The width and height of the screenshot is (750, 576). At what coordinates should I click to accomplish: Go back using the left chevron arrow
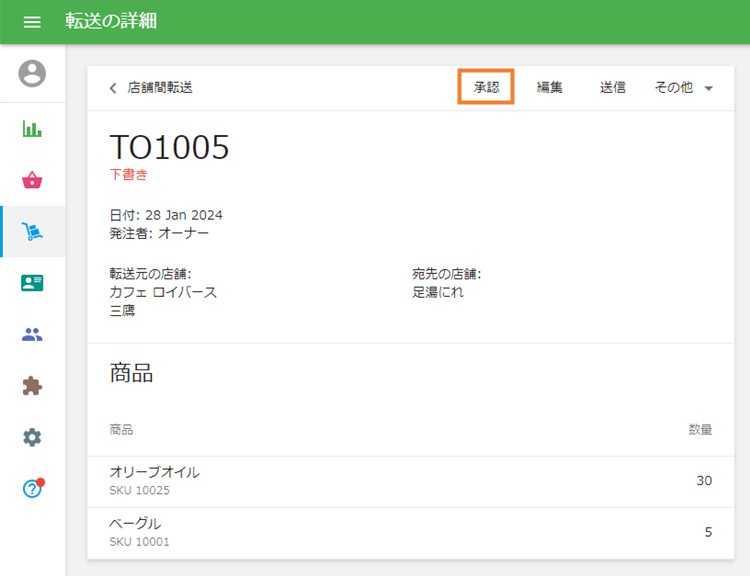click(x=113, y=88)
